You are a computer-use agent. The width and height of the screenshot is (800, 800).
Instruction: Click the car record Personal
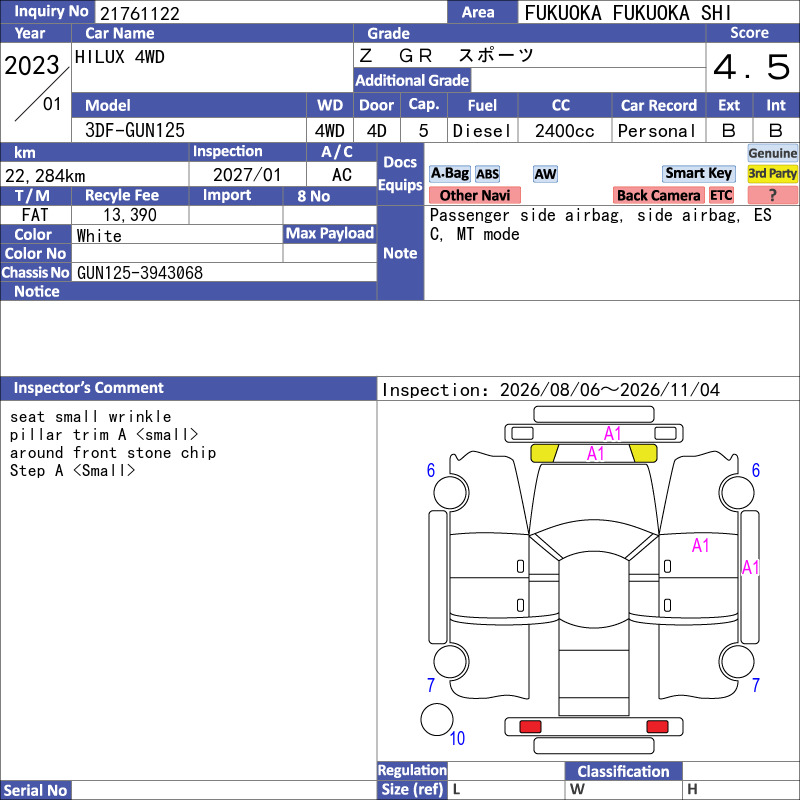(656, 131)
